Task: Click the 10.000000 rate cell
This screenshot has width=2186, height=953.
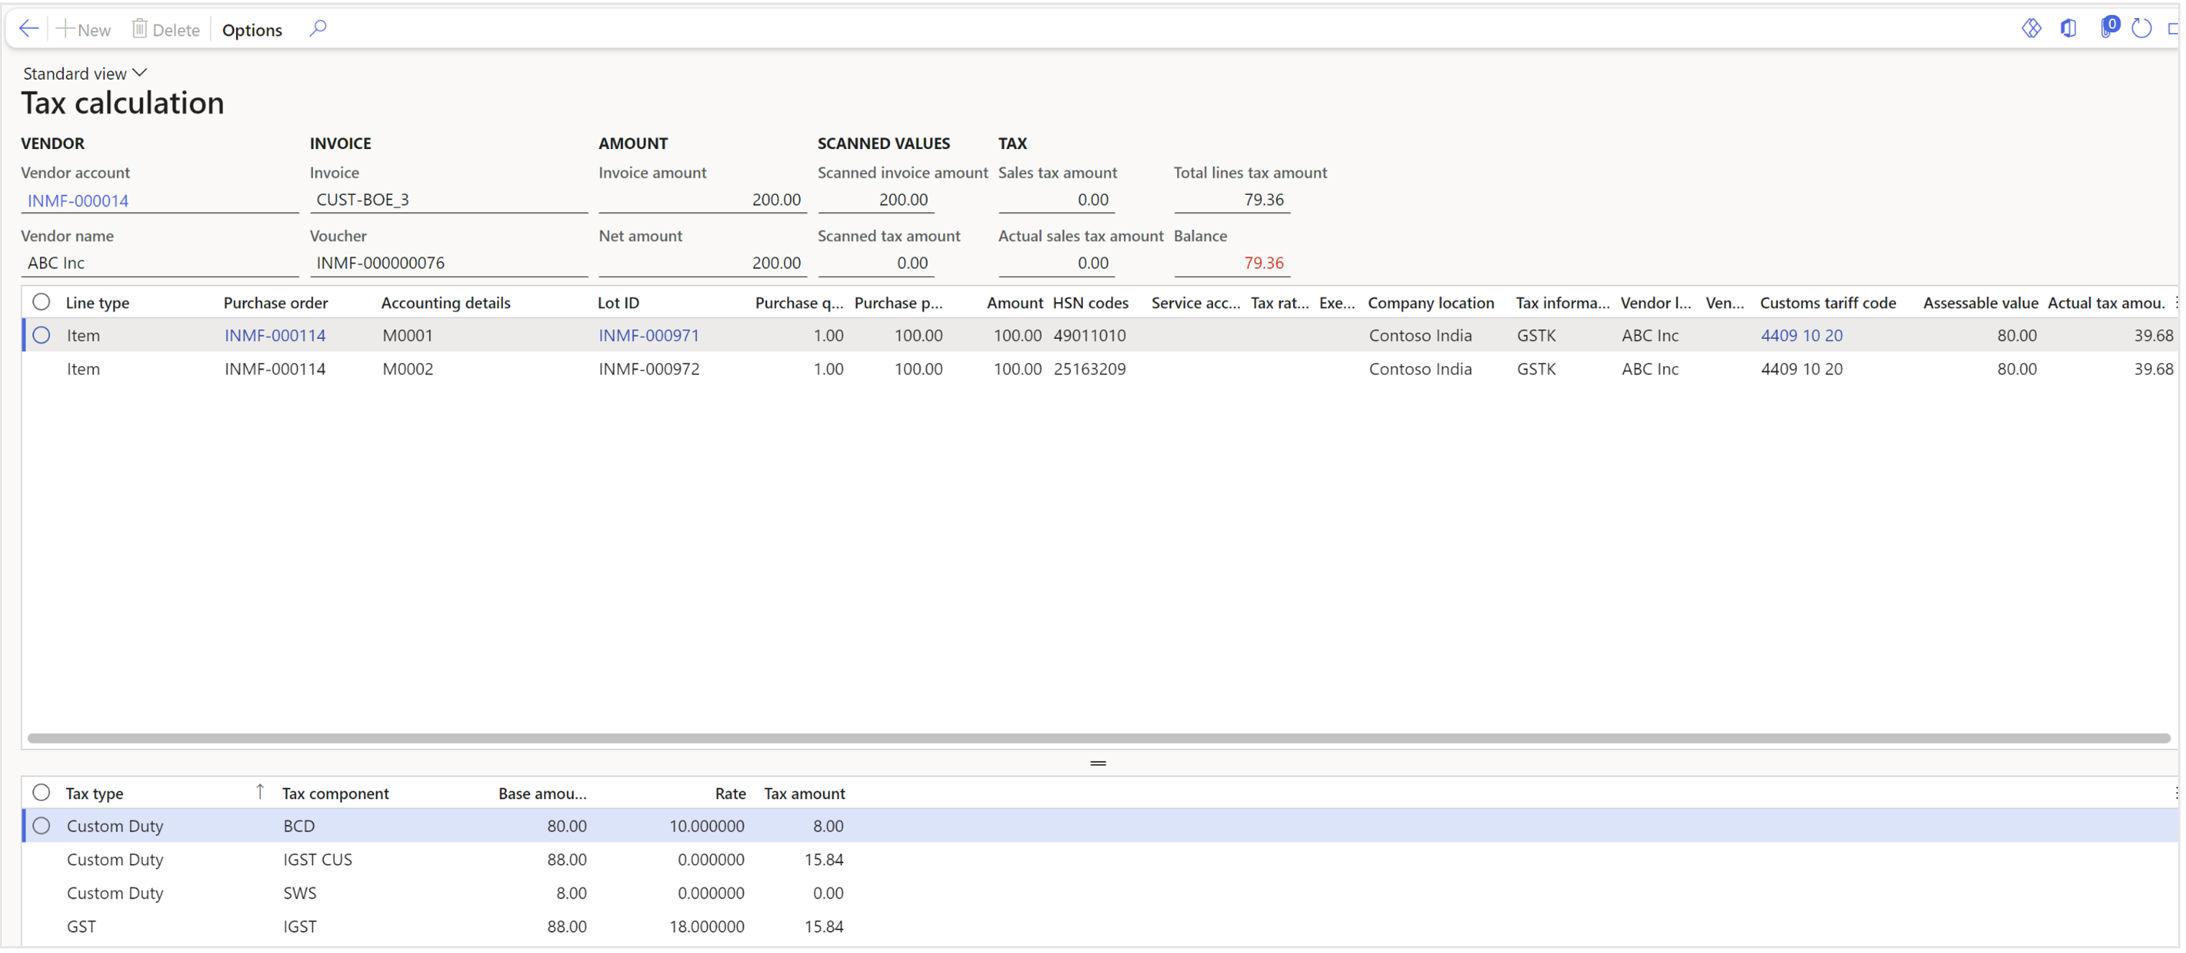Action: click(x=706, y=826)
